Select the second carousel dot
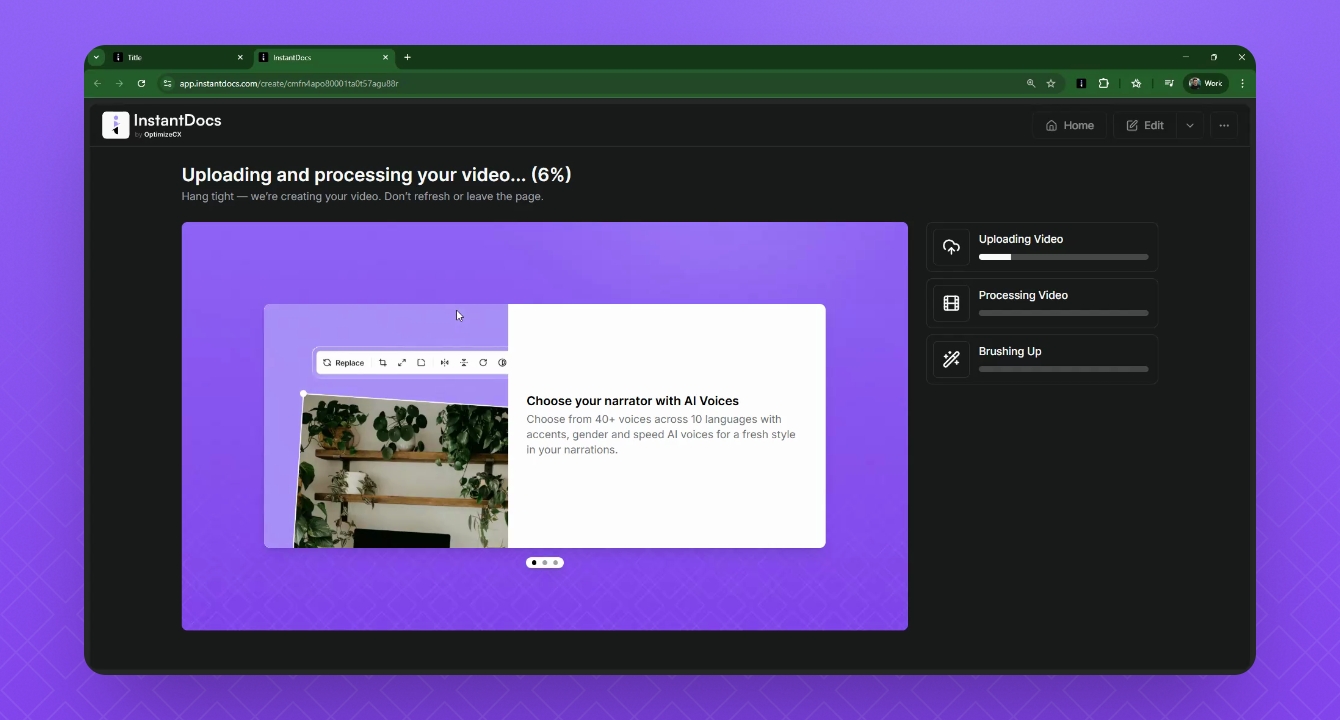 tap(545, 563)
